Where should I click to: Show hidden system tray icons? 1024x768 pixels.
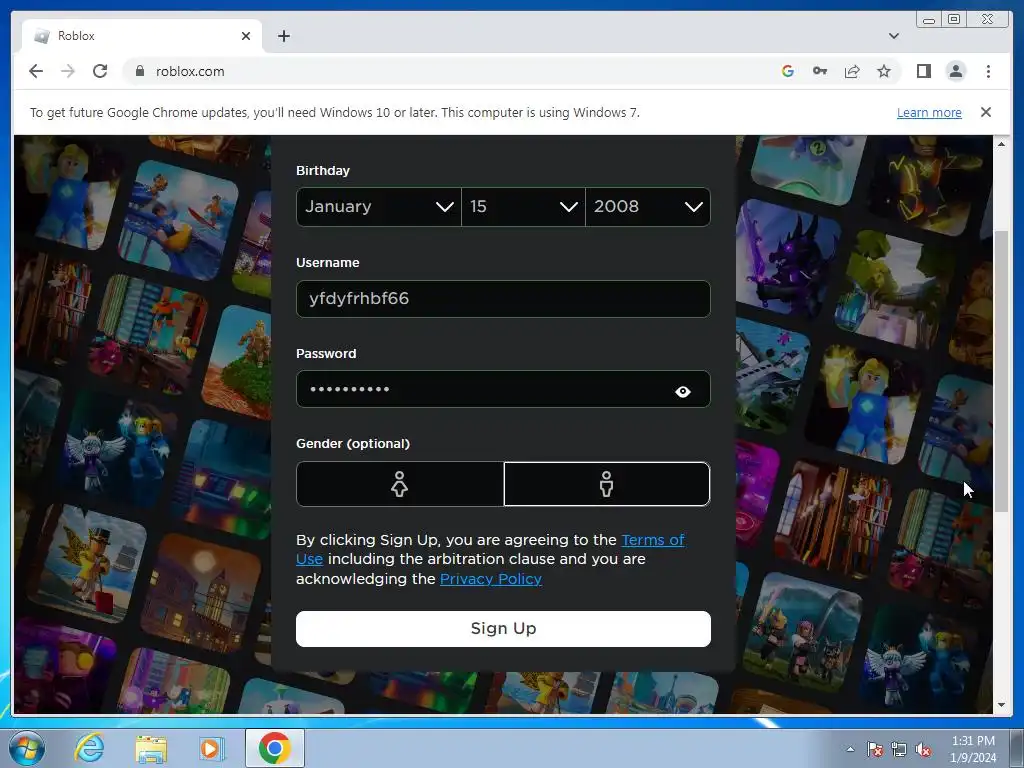[850, 749]
